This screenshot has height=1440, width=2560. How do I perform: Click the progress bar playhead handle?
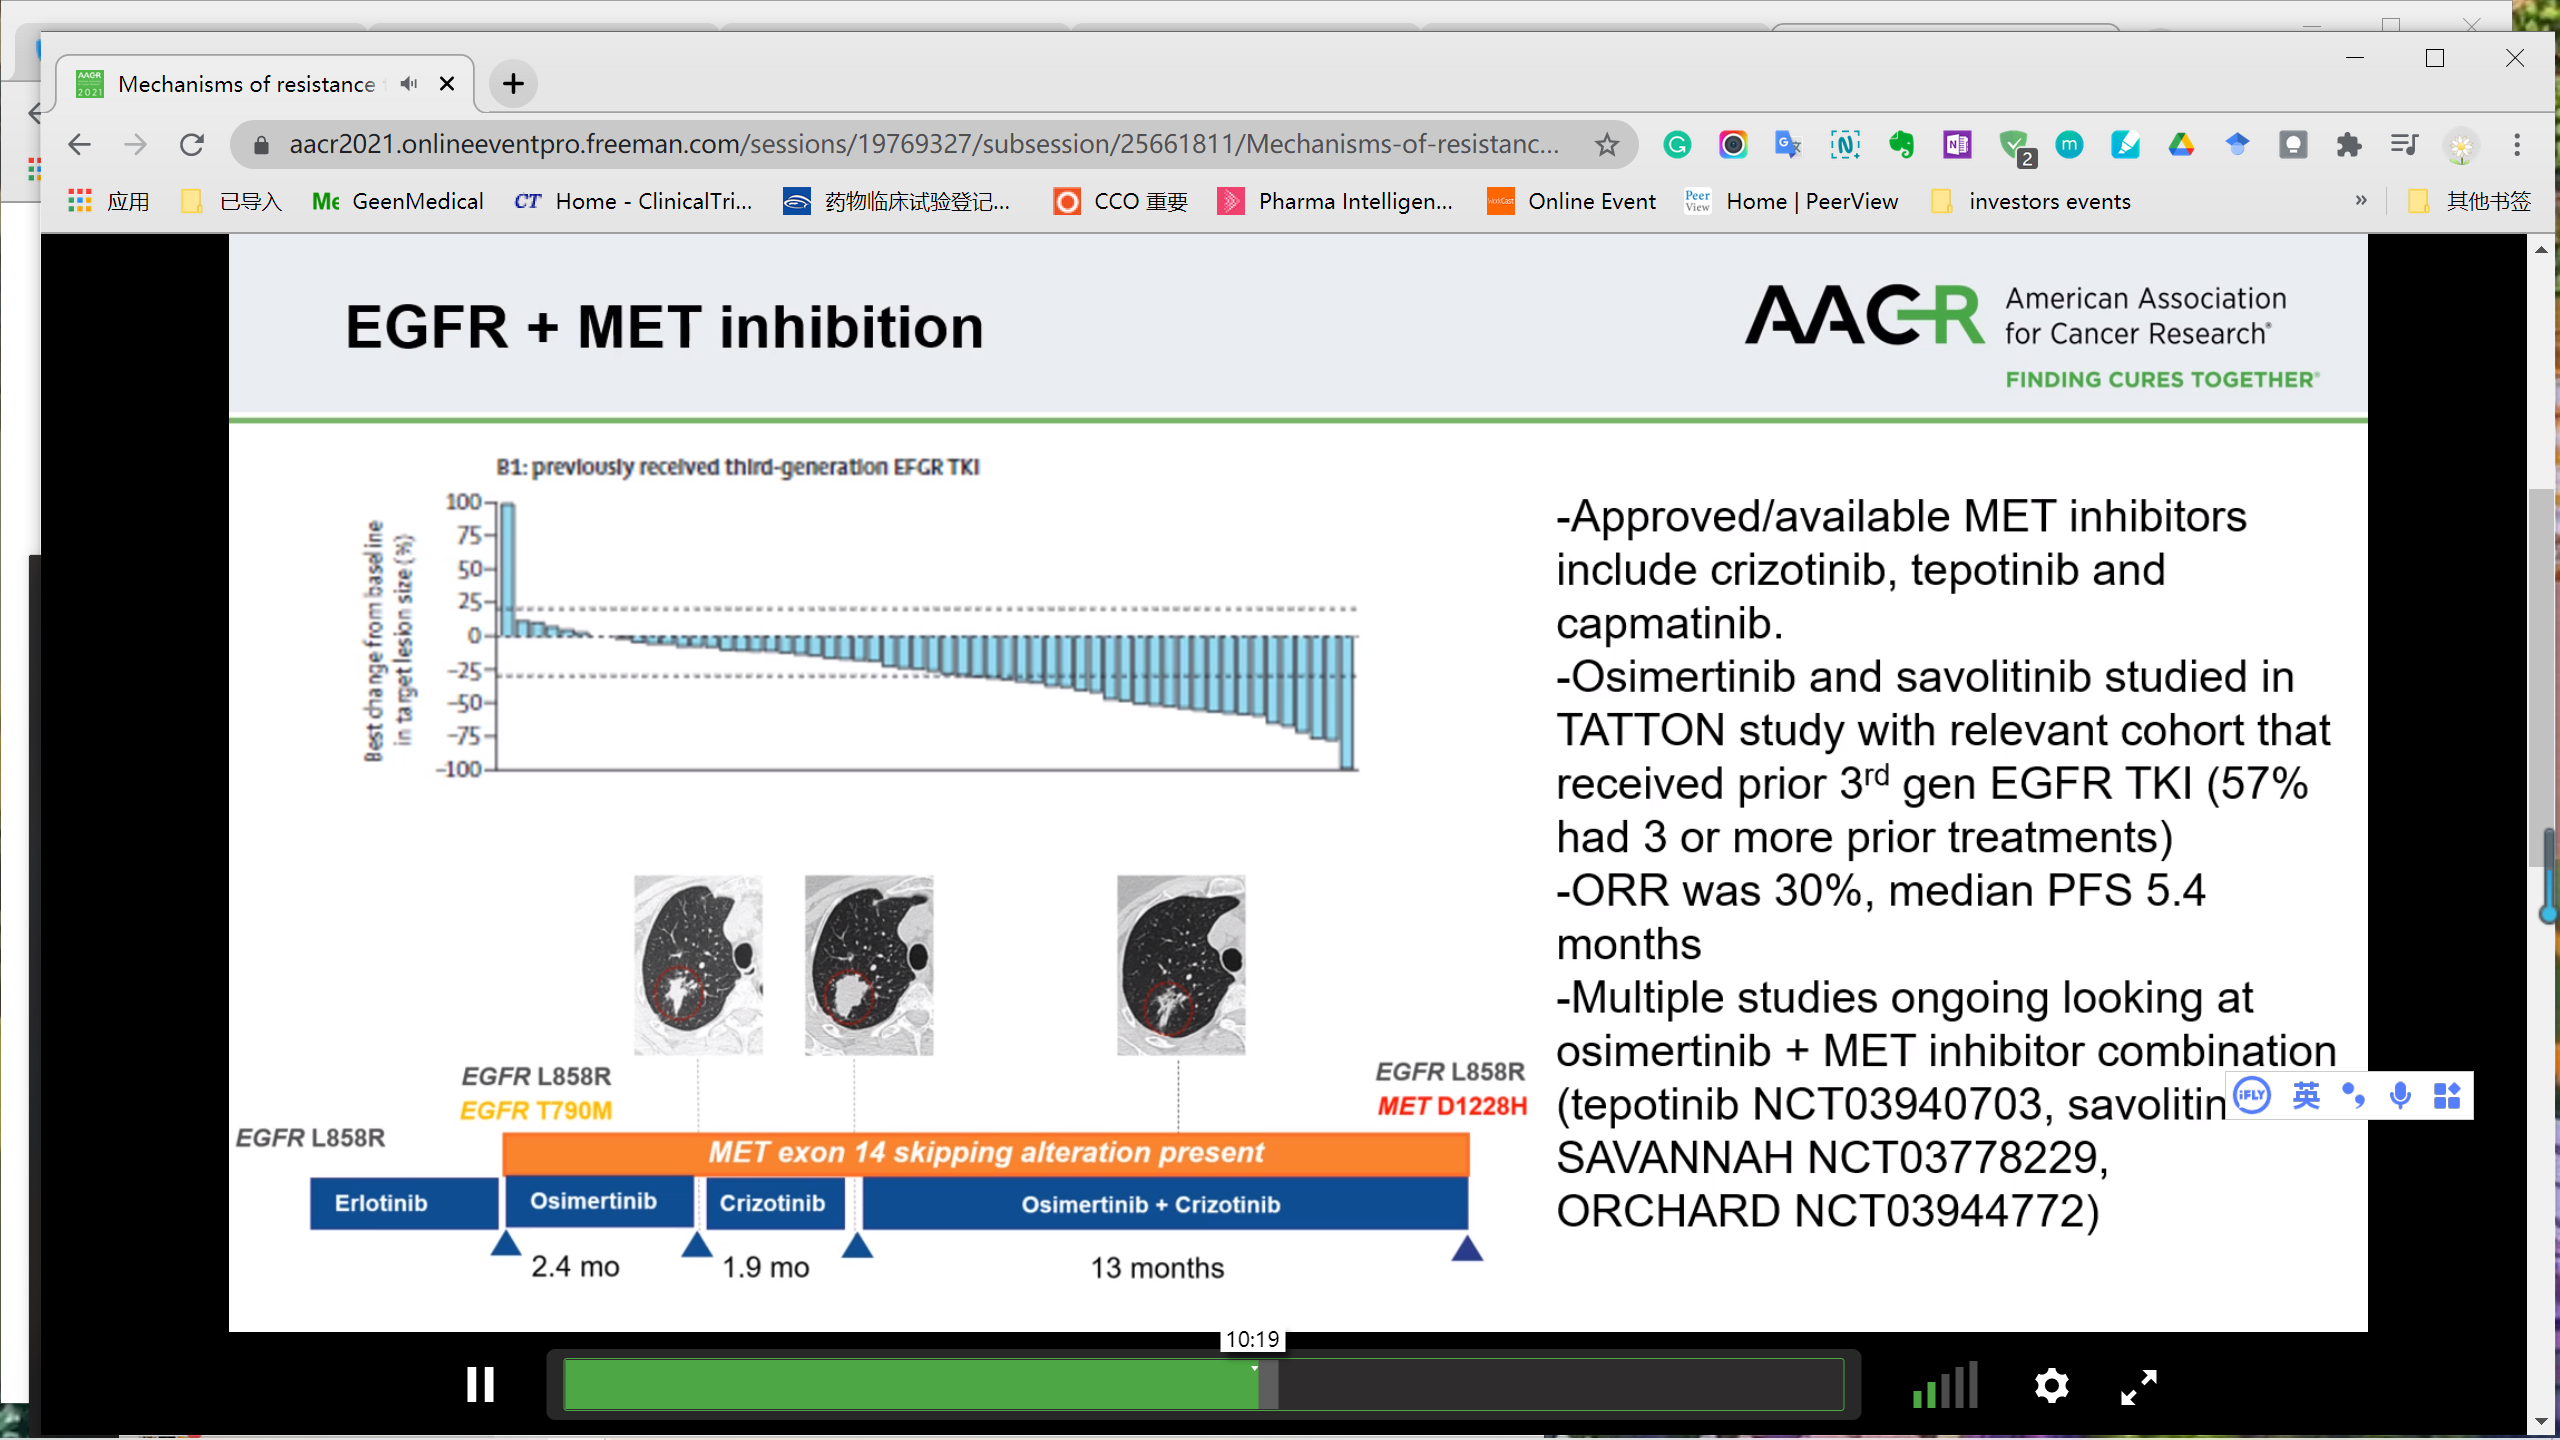tap(1267, 1385)
